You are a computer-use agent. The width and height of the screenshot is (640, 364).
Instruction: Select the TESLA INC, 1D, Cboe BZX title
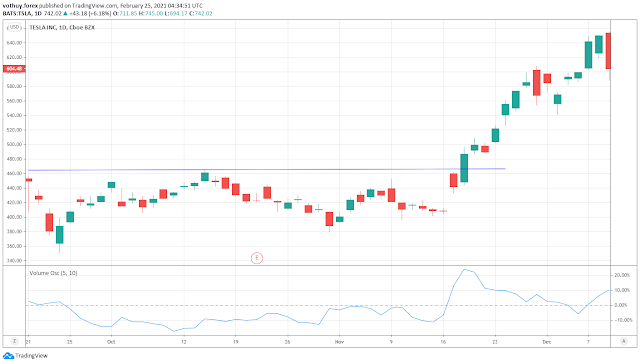click(62, 27)
